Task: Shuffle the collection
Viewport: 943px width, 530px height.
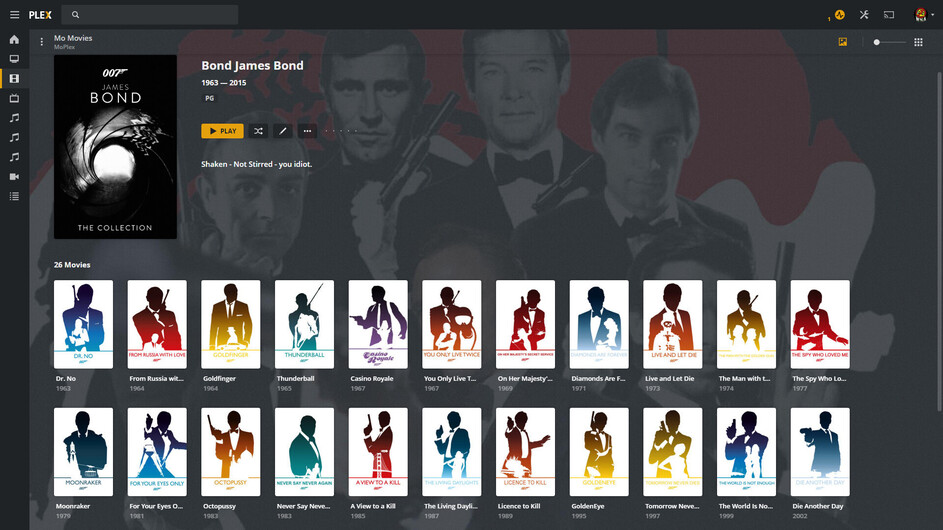Action: [258, 131]
